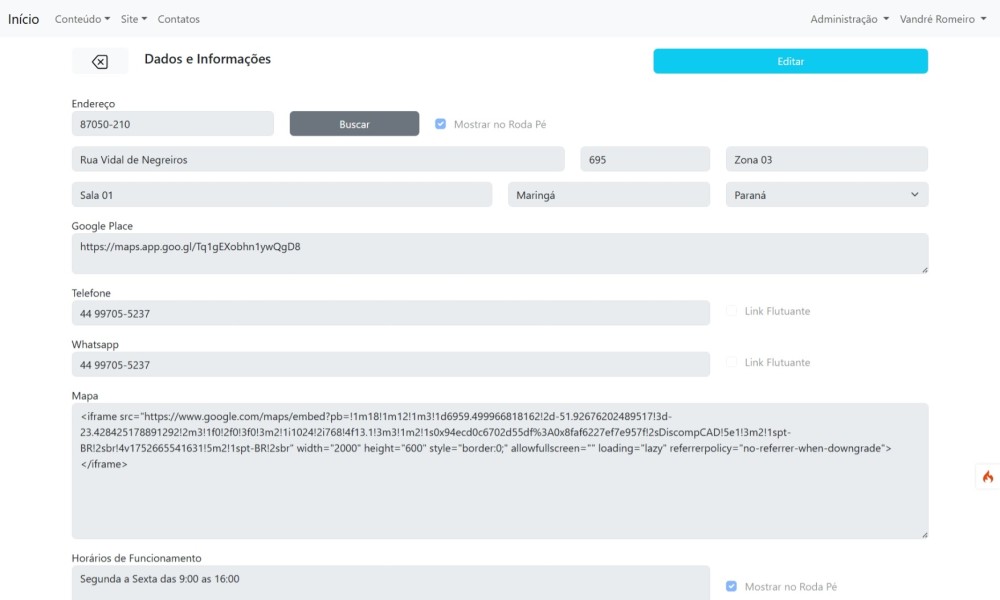Open the Administração dropdown

pyautogui.click(x=849, y=19)
